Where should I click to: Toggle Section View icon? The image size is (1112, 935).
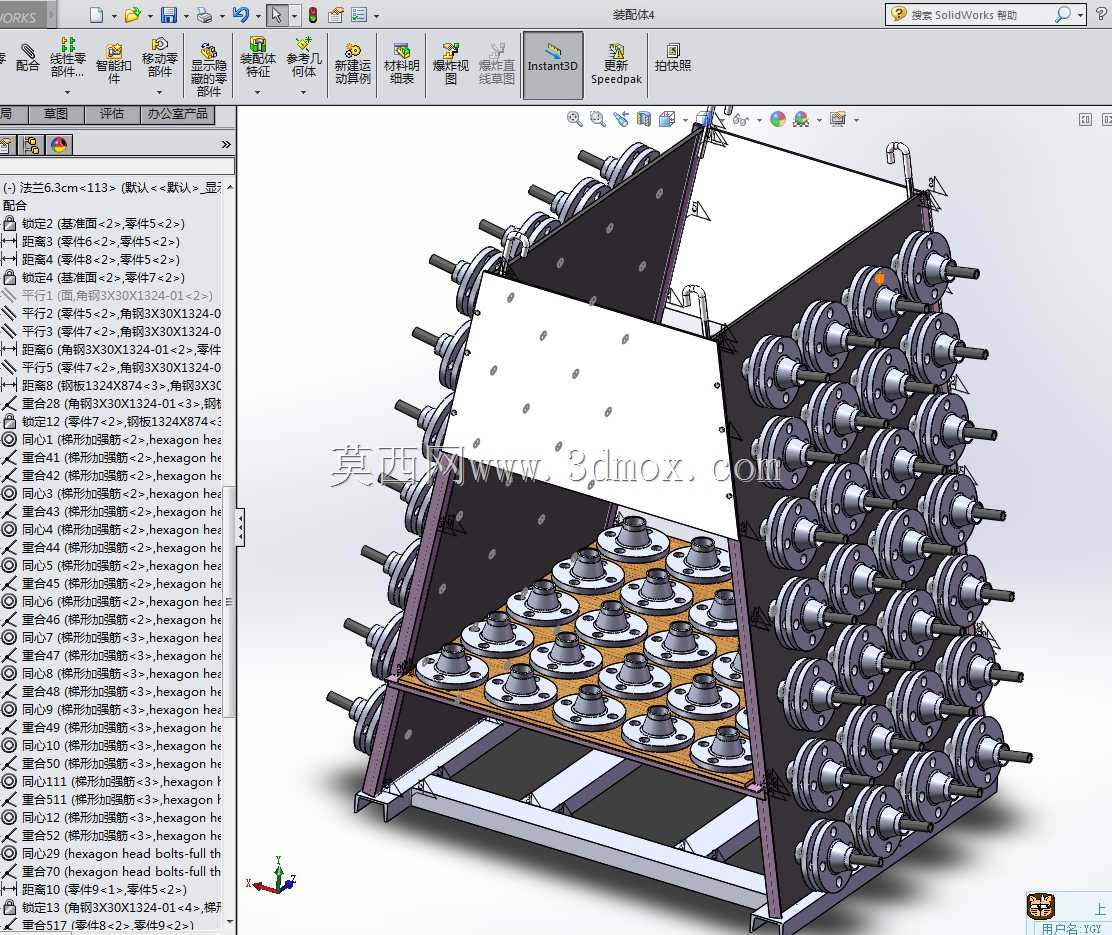coord(644,119)
